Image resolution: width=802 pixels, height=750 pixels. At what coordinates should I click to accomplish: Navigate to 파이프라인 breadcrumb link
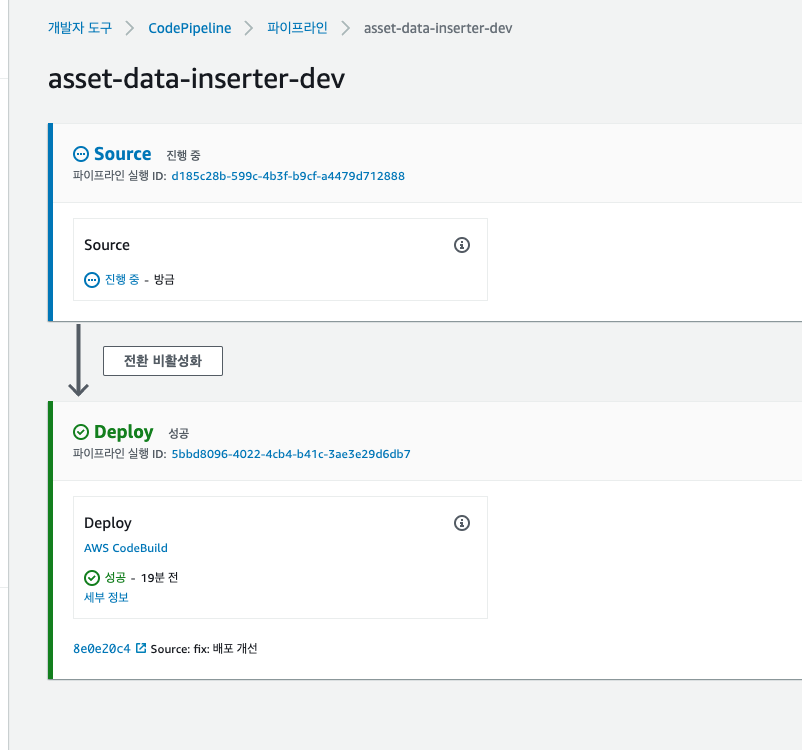297,28
